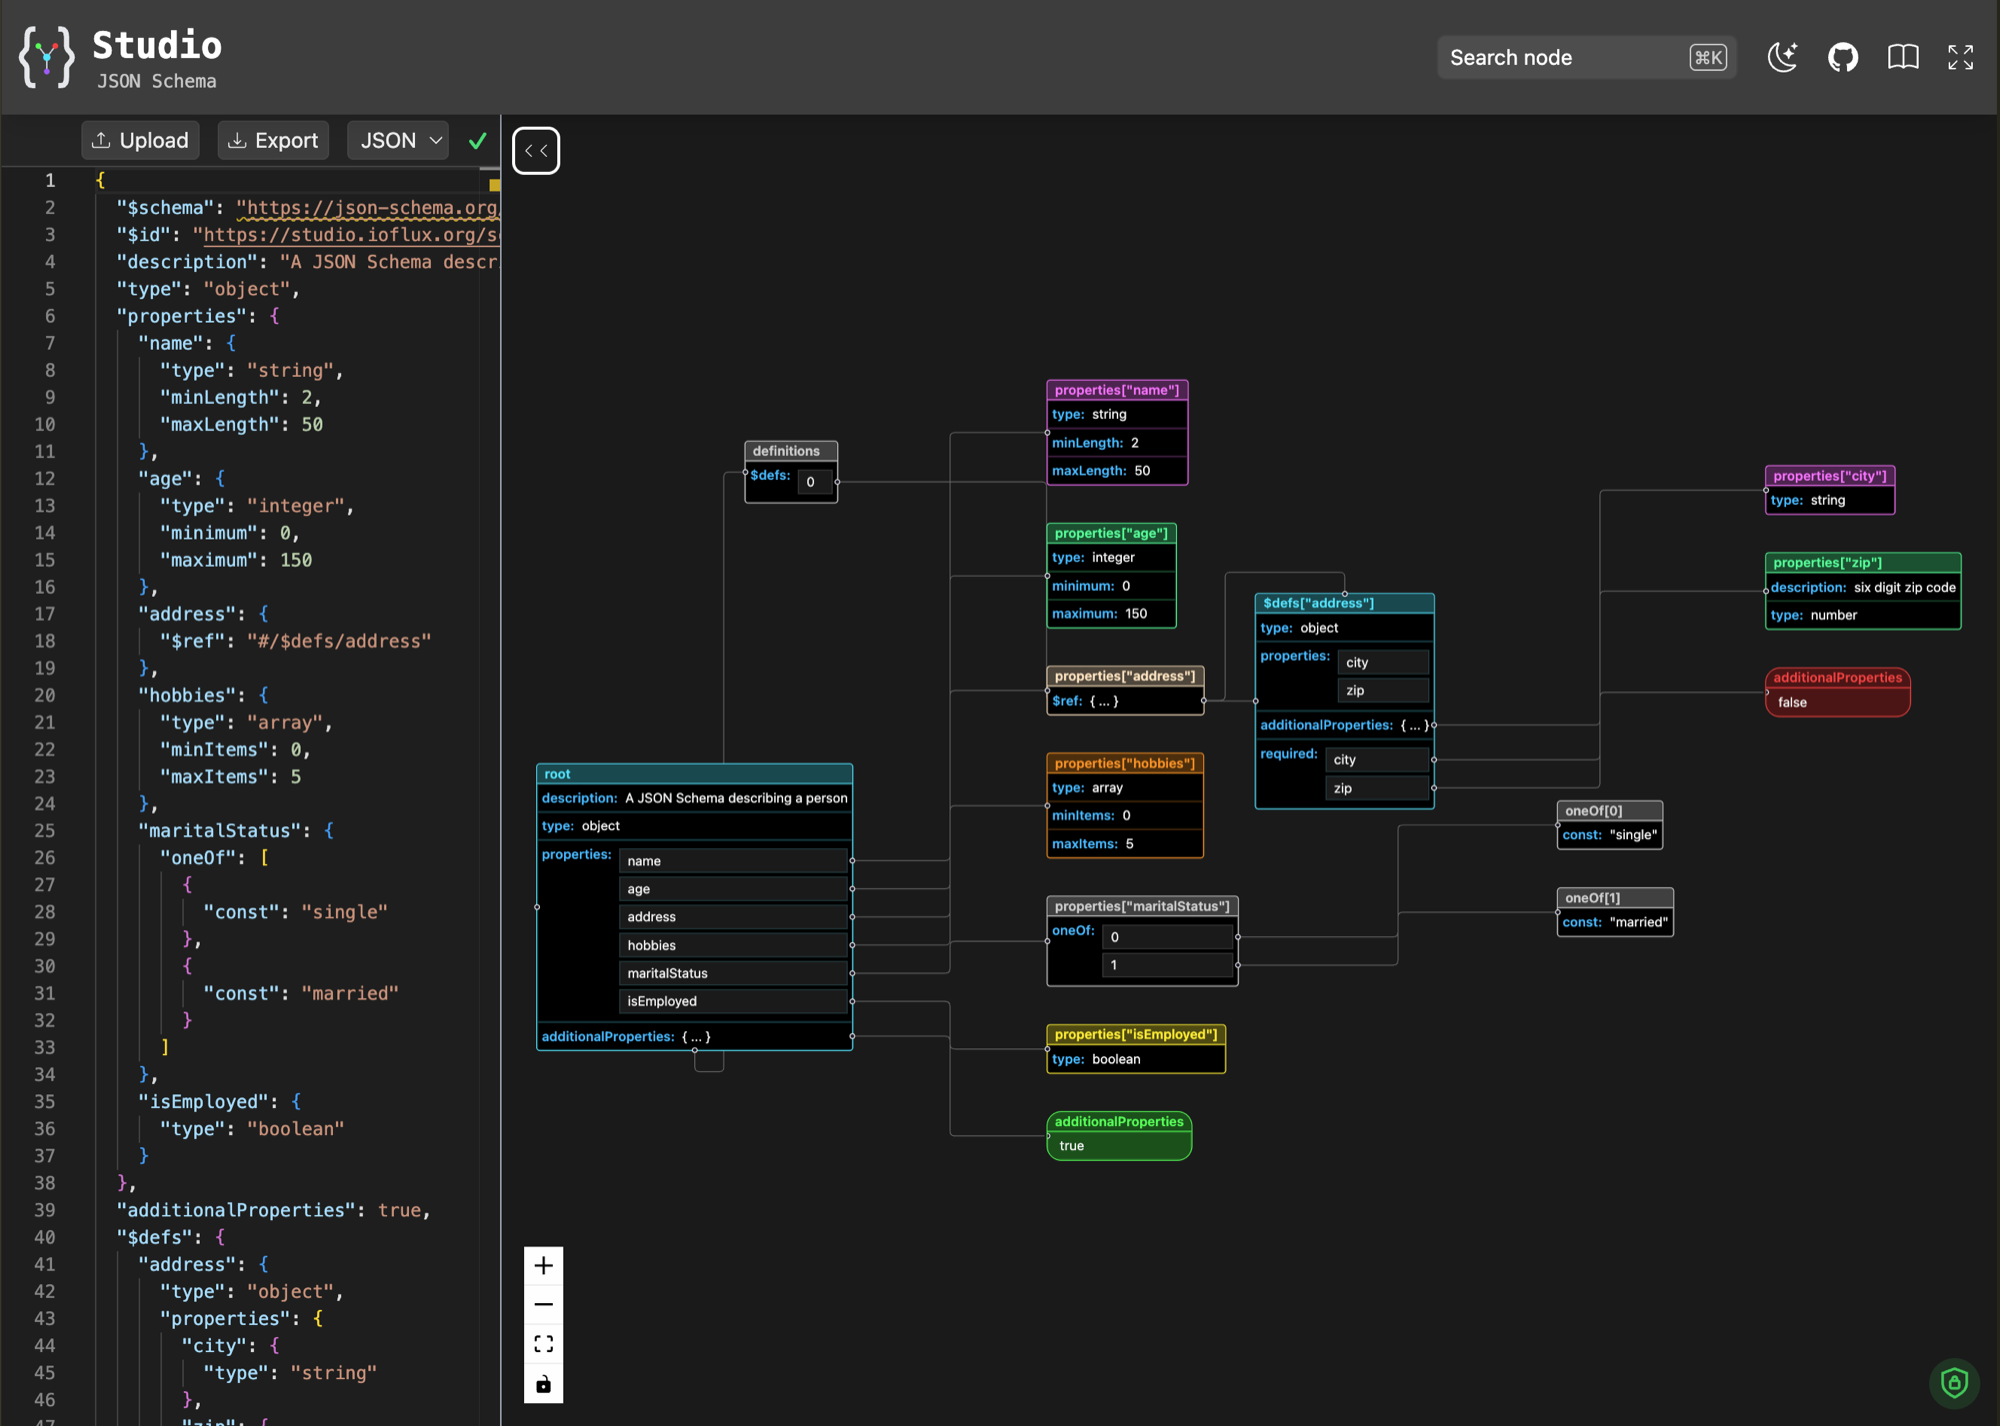
Task: Fit graph to view icon
Action: 543,1344
